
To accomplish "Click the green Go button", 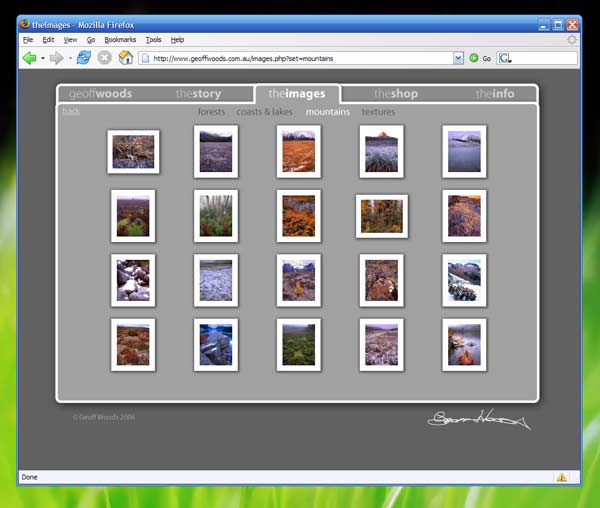I will (x=474, y=58).
